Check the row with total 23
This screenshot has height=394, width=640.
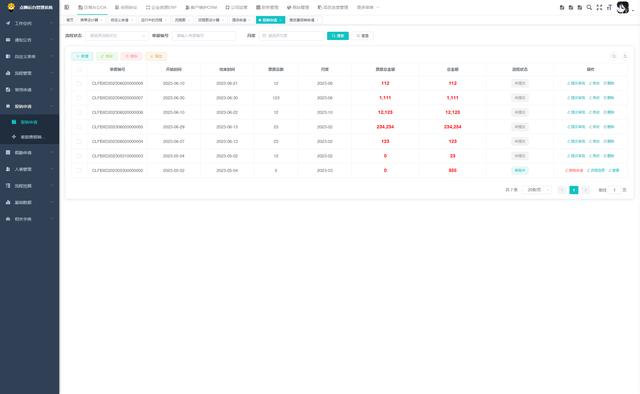(x=79, y=156)
